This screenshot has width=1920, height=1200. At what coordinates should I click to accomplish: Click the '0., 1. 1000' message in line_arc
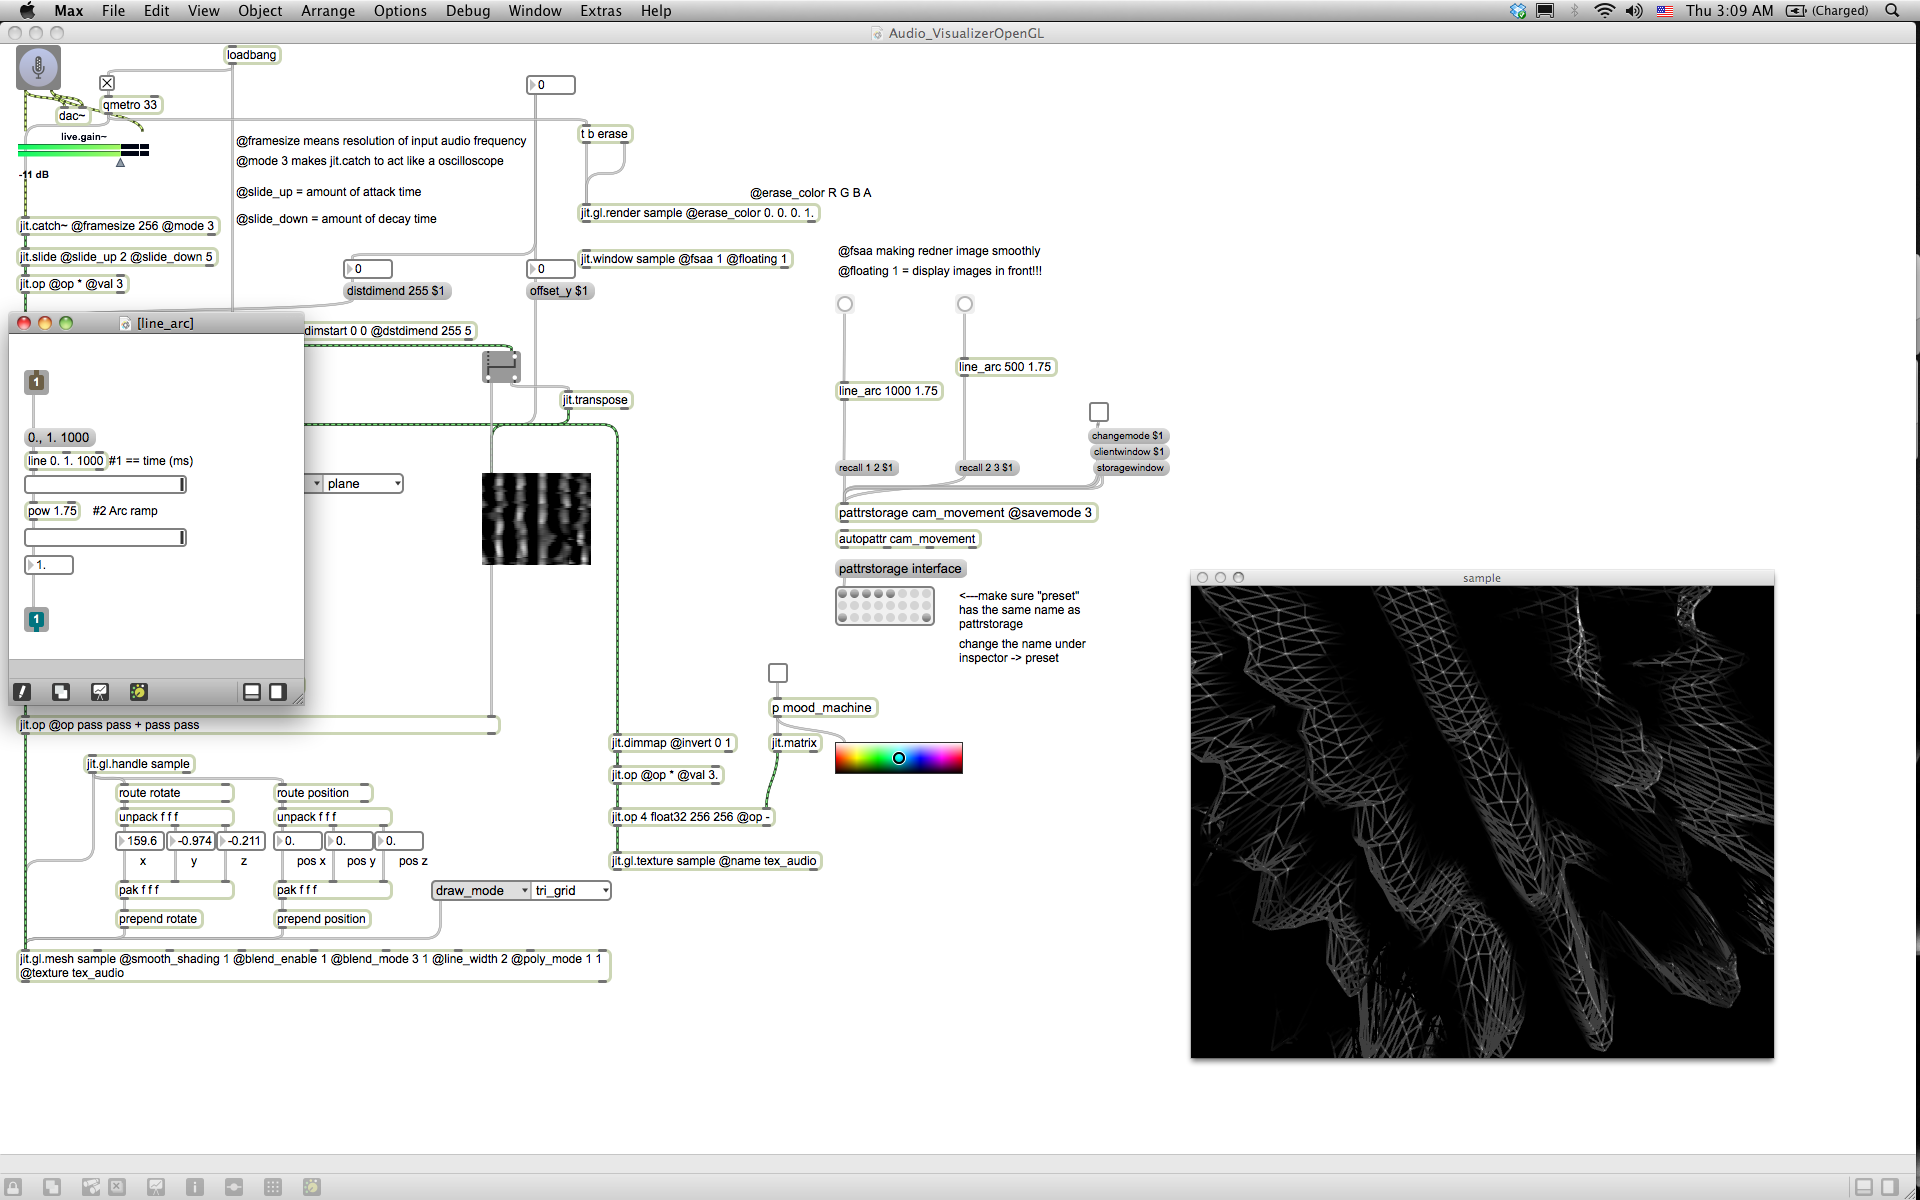(x=59, y=438)
